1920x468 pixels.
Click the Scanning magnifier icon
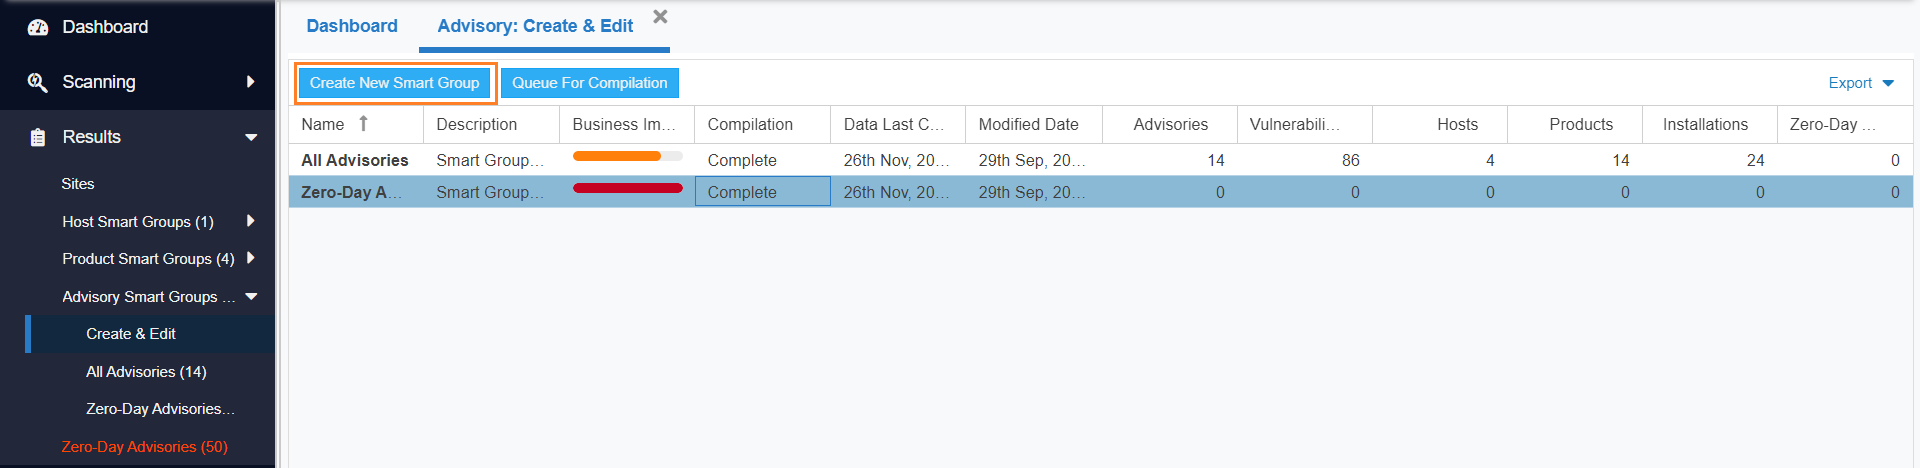click(x=38, y=82)
